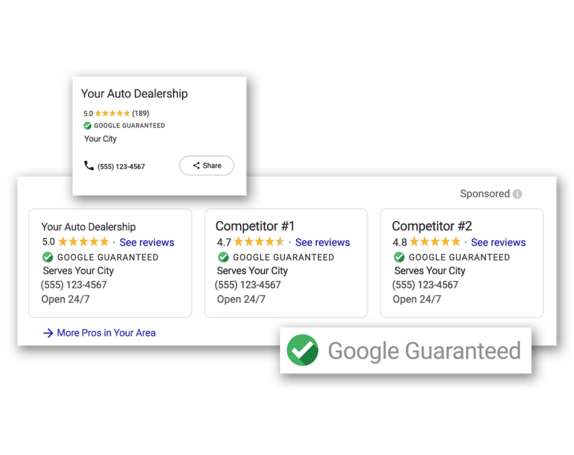Click green badge on Your Auto Dealership listing
Image resolution: width=574 pixels, height=455 pixels.
click(x=48, y=257)
